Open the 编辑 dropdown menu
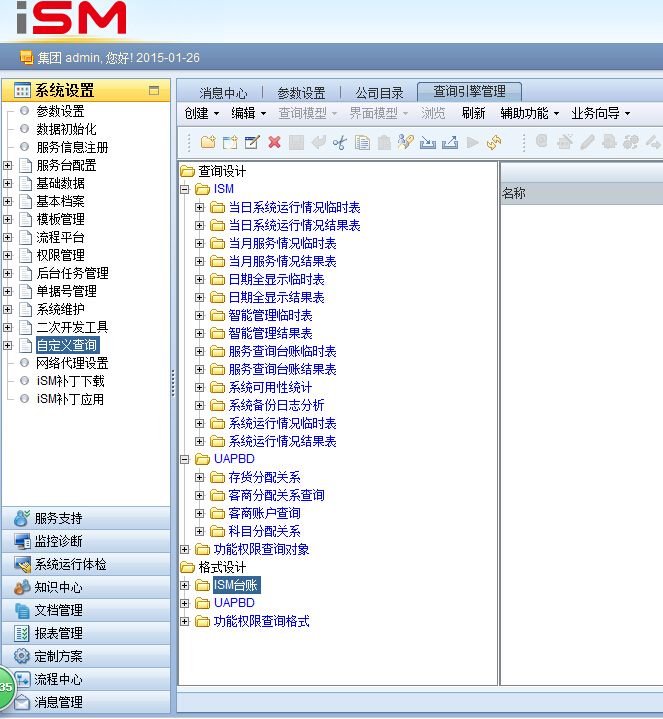663x719 pixels. point(248,113)
